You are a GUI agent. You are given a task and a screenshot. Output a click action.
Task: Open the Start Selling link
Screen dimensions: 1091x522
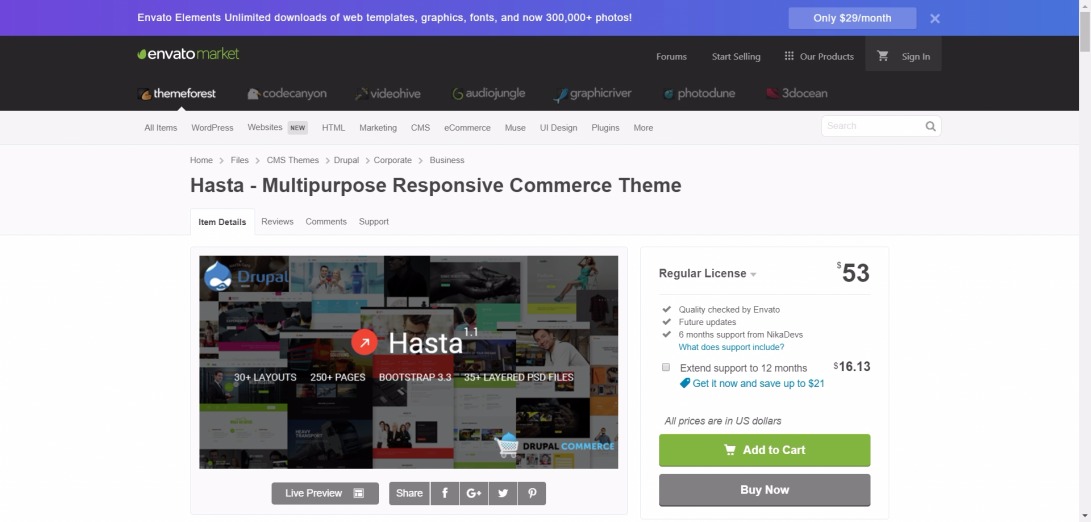(735, 56)
